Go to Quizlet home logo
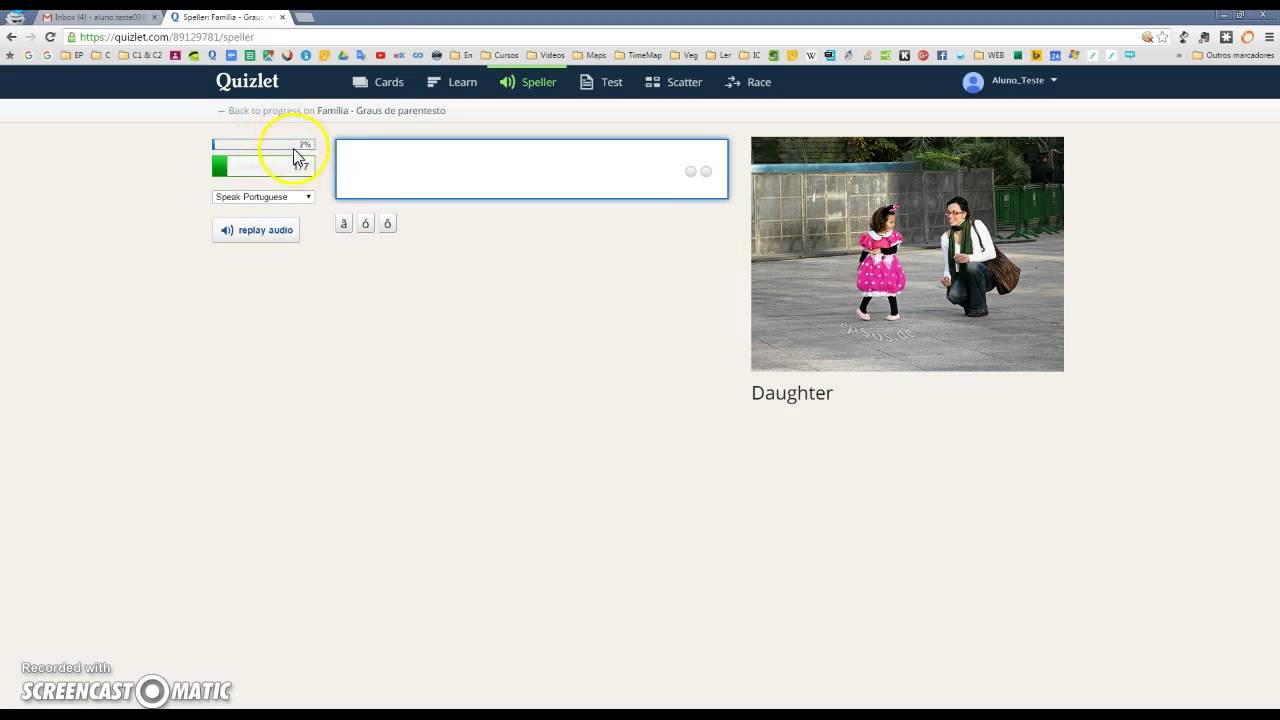 [247, 81]
